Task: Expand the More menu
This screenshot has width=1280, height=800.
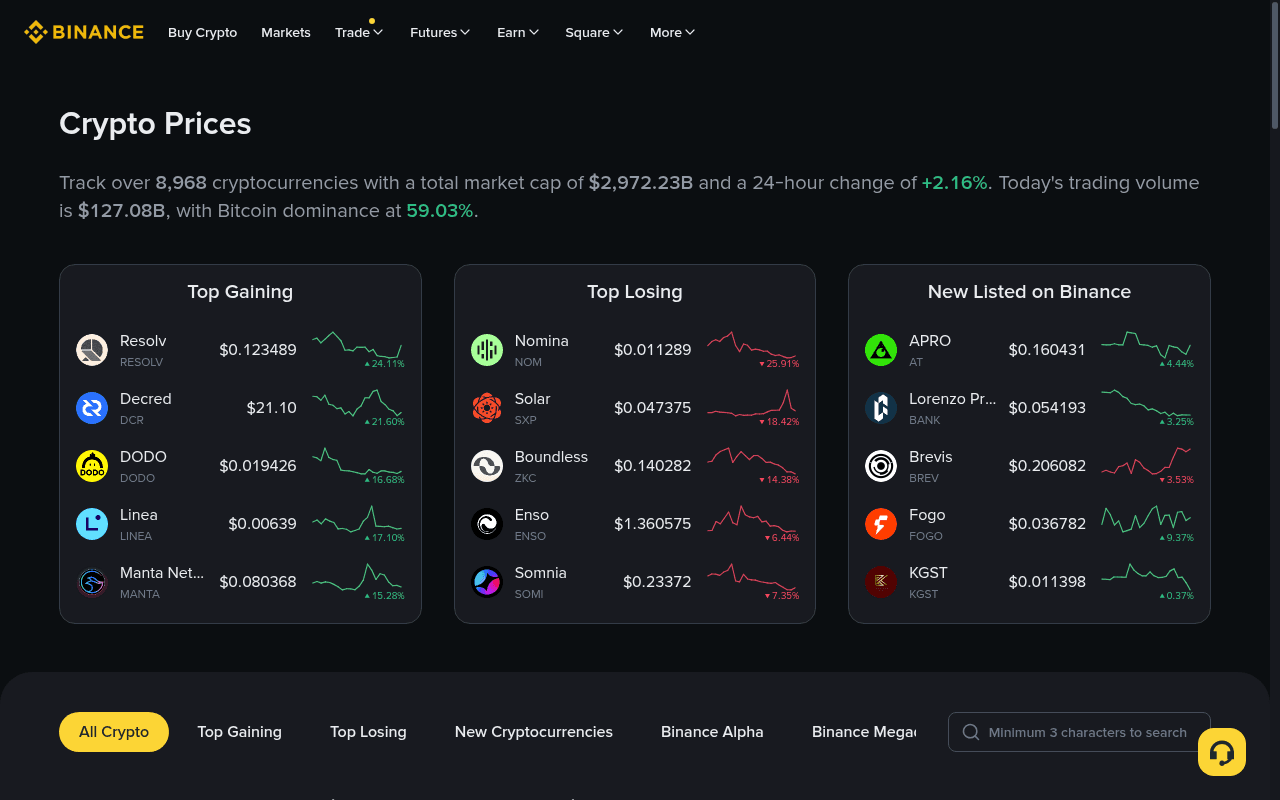Action: click(672, 32)
